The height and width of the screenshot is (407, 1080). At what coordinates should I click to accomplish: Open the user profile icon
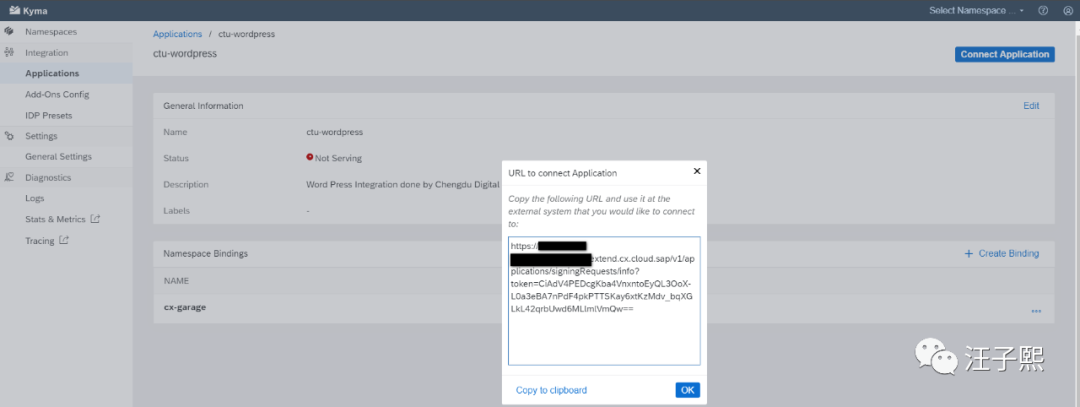tap(1068, 10)
